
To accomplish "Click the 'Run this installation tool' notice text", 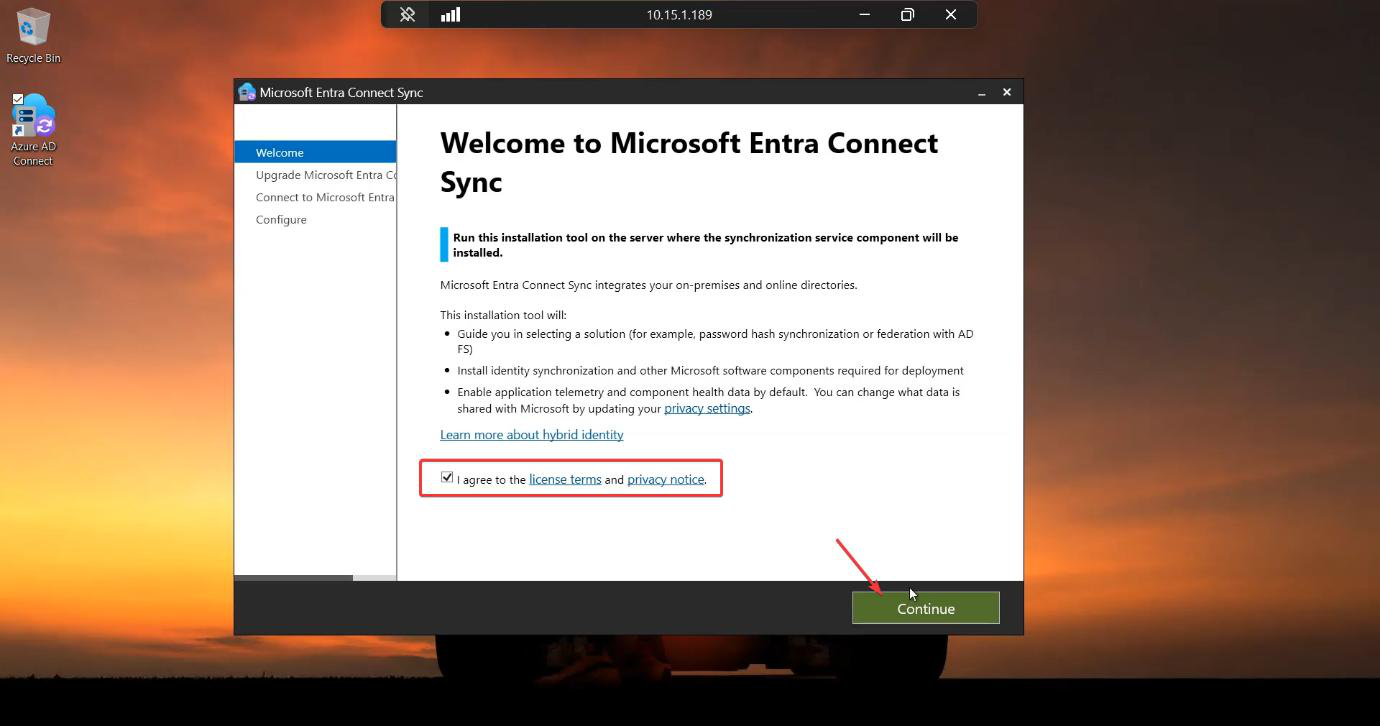I will coord(705,245).
